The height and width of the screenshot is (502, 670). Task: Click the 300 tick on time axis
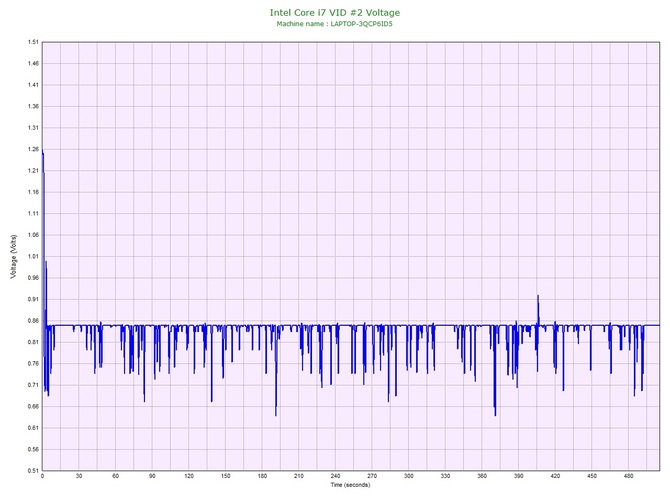click(x=408, y=476)
